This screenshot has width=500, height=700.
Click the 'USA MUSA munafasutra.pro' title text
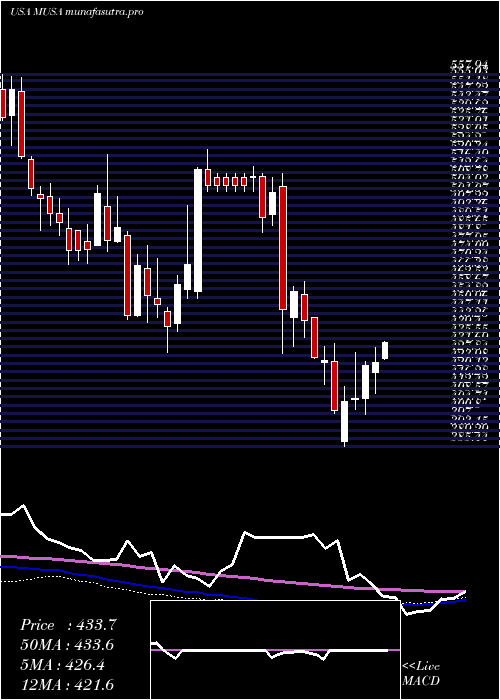point(76,12)
